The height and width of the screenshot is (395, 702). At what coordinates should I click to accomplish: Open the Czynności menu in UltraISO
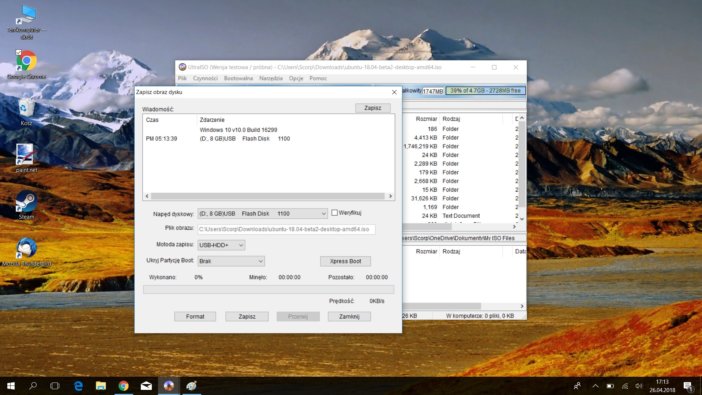coord(205,78)
